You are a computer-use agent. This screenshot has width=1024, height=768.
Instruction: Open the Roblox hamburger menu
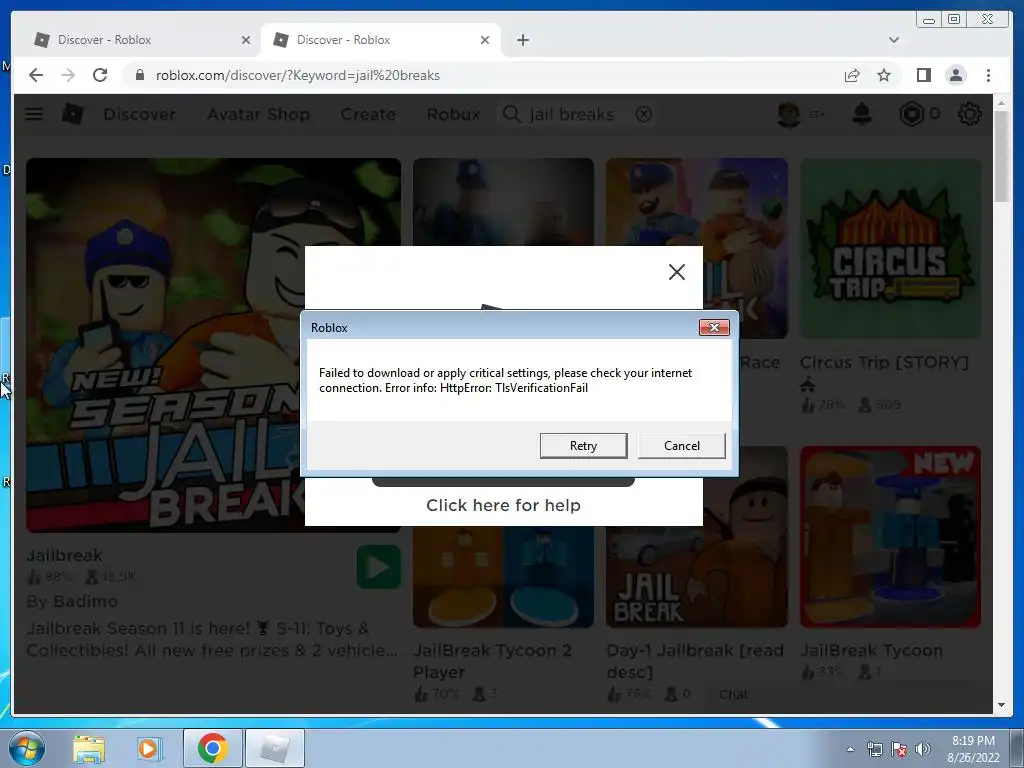point(34,114)
